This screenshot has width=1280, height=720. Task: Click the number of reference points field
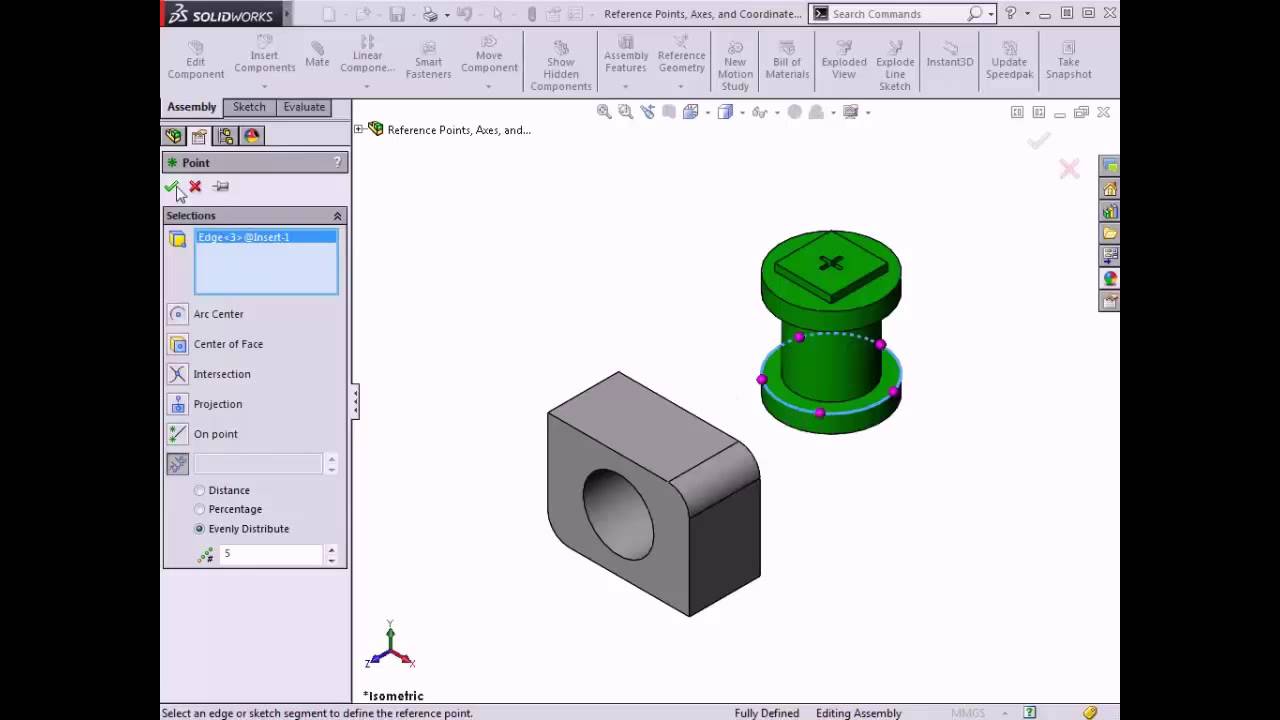[x=271, y=554]
